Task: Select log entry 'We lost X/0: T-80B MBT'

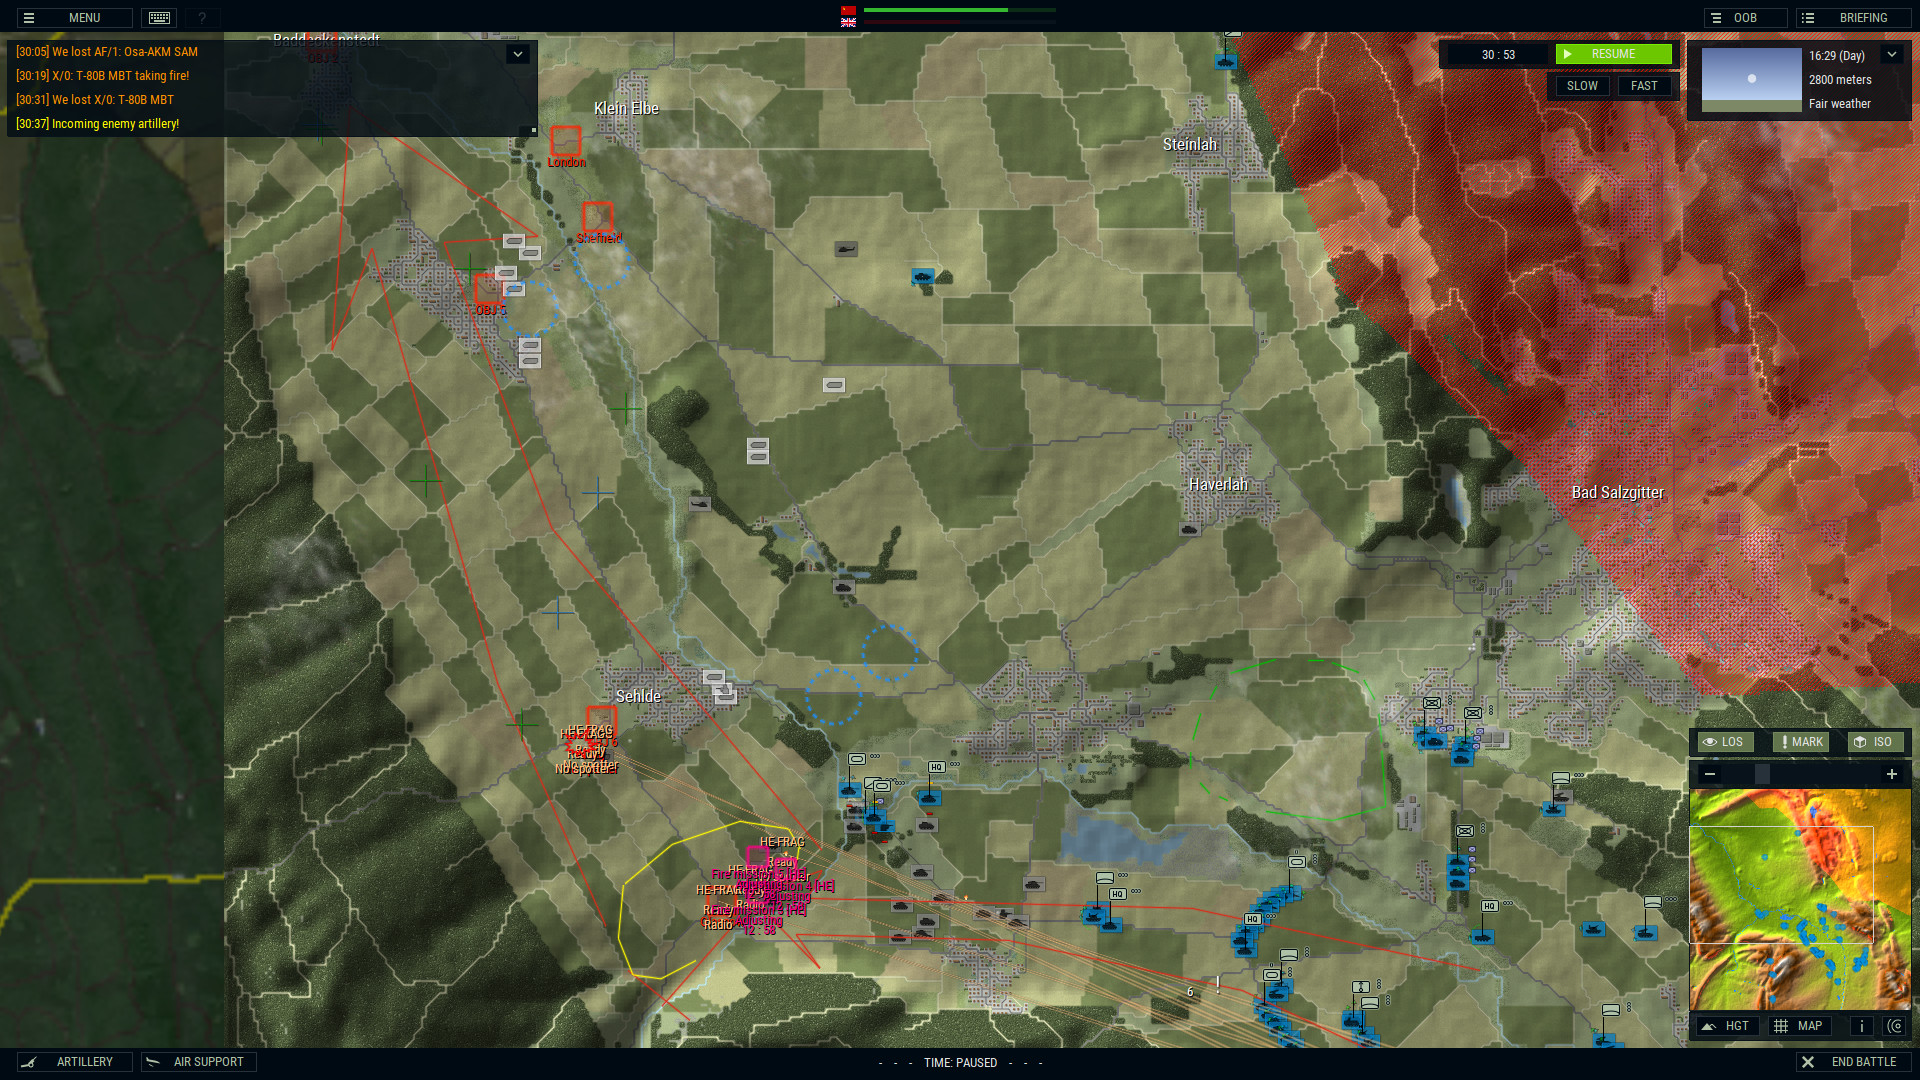Action: tap(95, 100)
